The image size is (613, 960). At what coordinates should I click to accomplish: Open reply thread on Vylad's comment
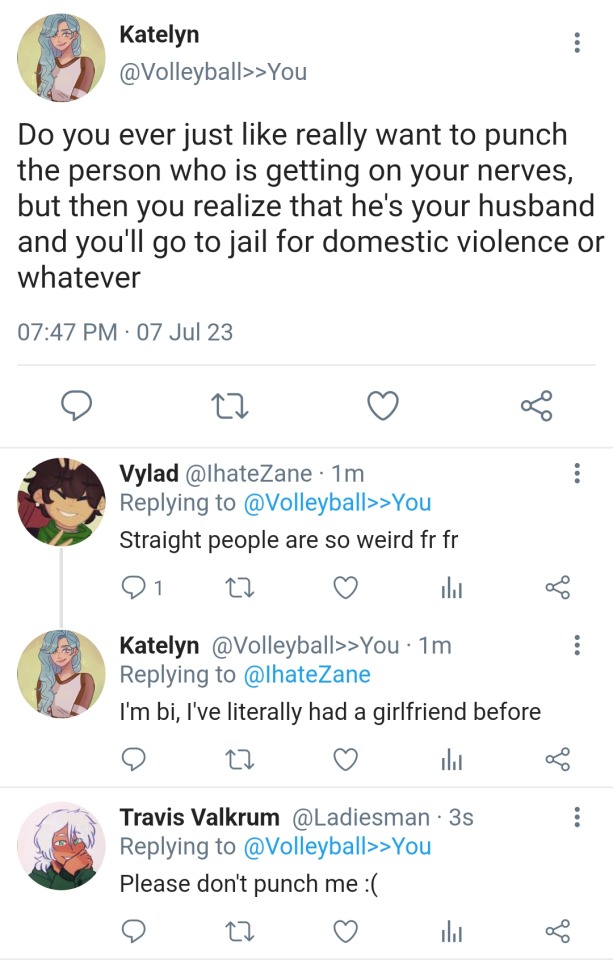tap(134, 589)
